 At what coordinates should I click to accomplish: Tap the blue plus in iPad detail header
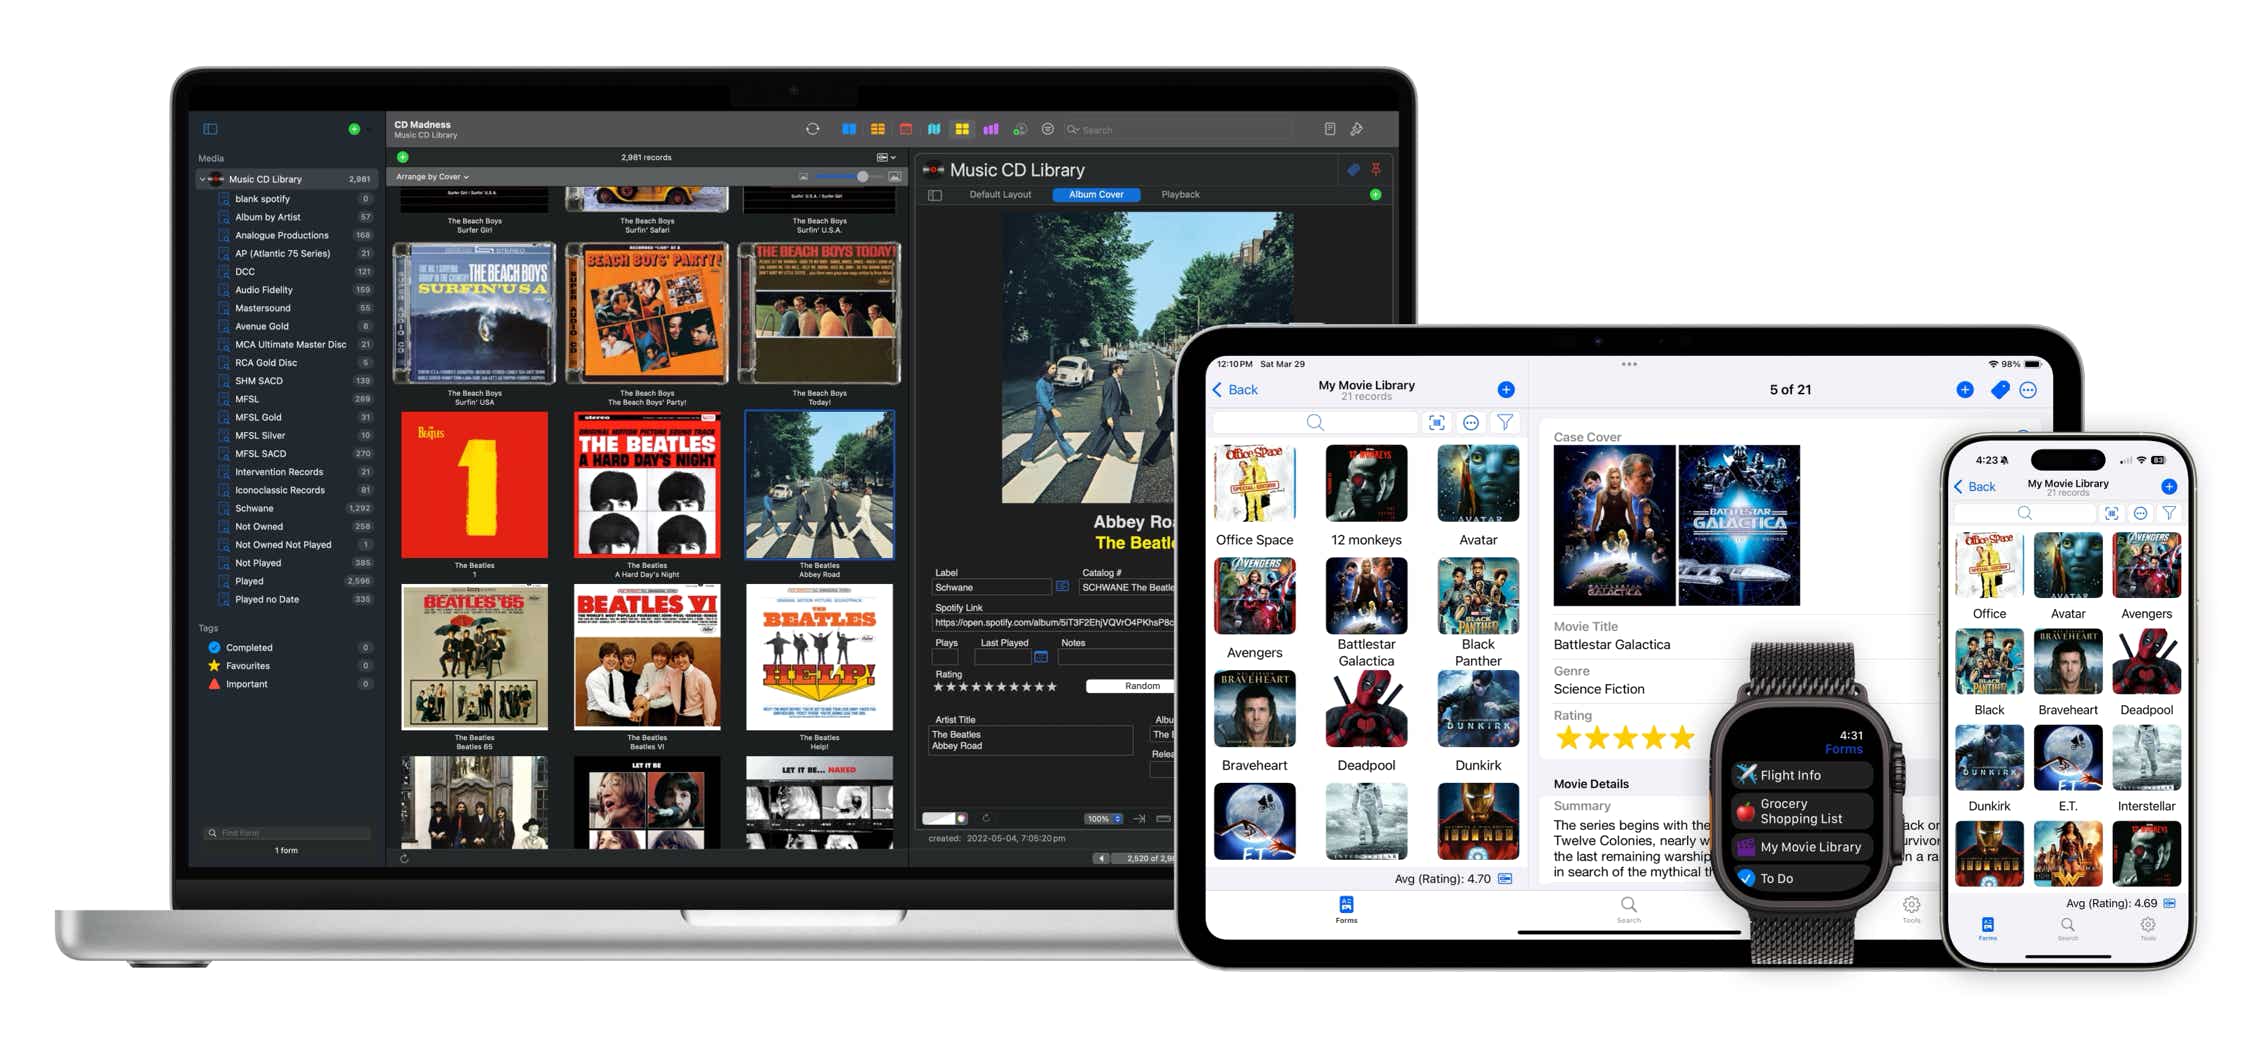[1965, 390]
